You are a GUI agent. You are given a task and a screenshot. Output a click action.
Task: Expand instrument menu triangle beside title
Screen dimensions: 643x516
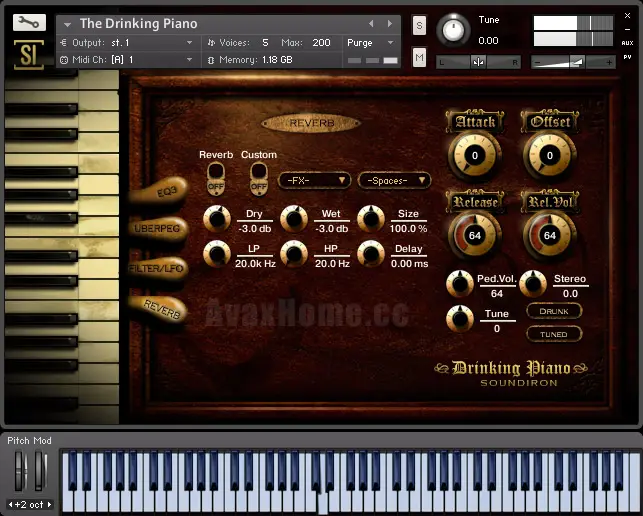coord(68,25)
